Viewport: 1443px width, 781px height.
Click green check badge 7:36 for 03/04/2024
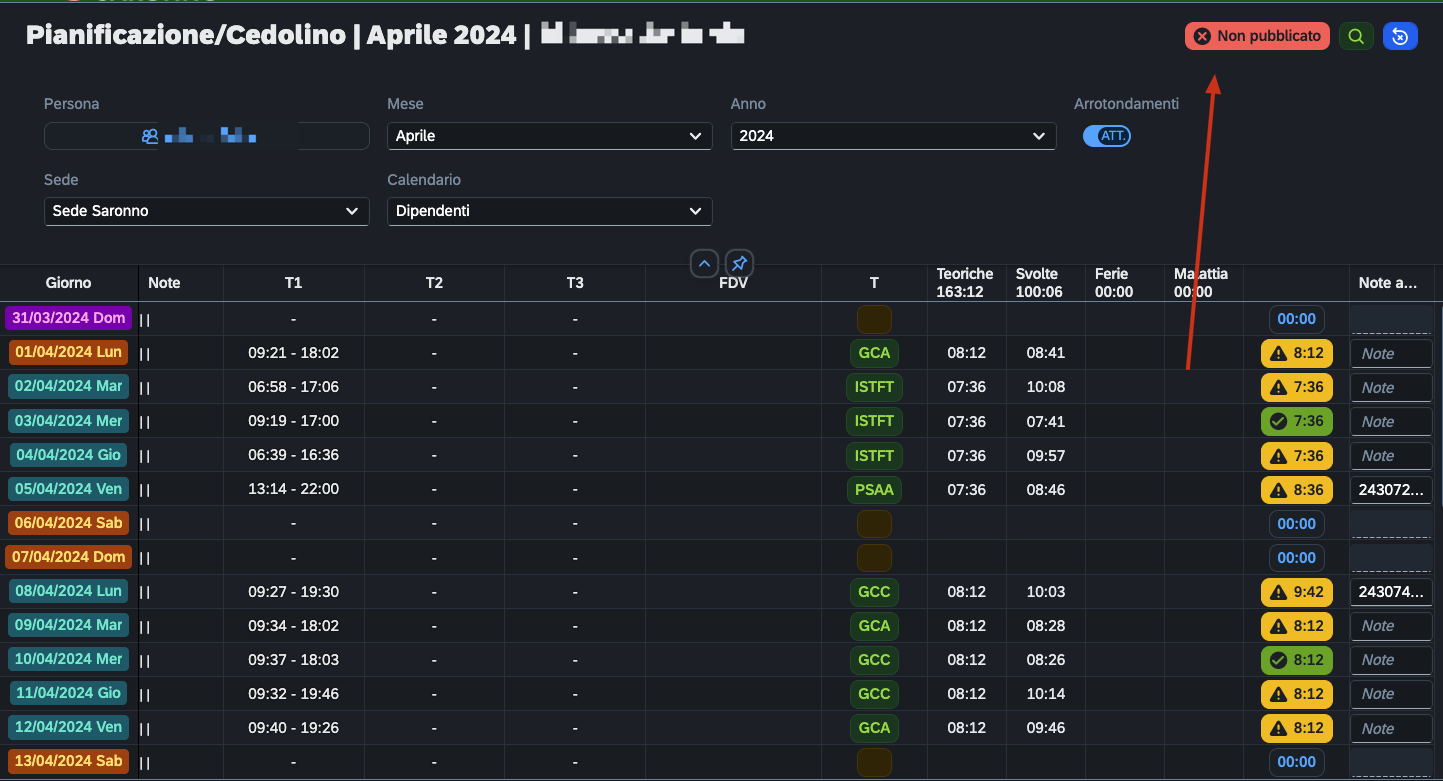click(x=1297, y=421)
